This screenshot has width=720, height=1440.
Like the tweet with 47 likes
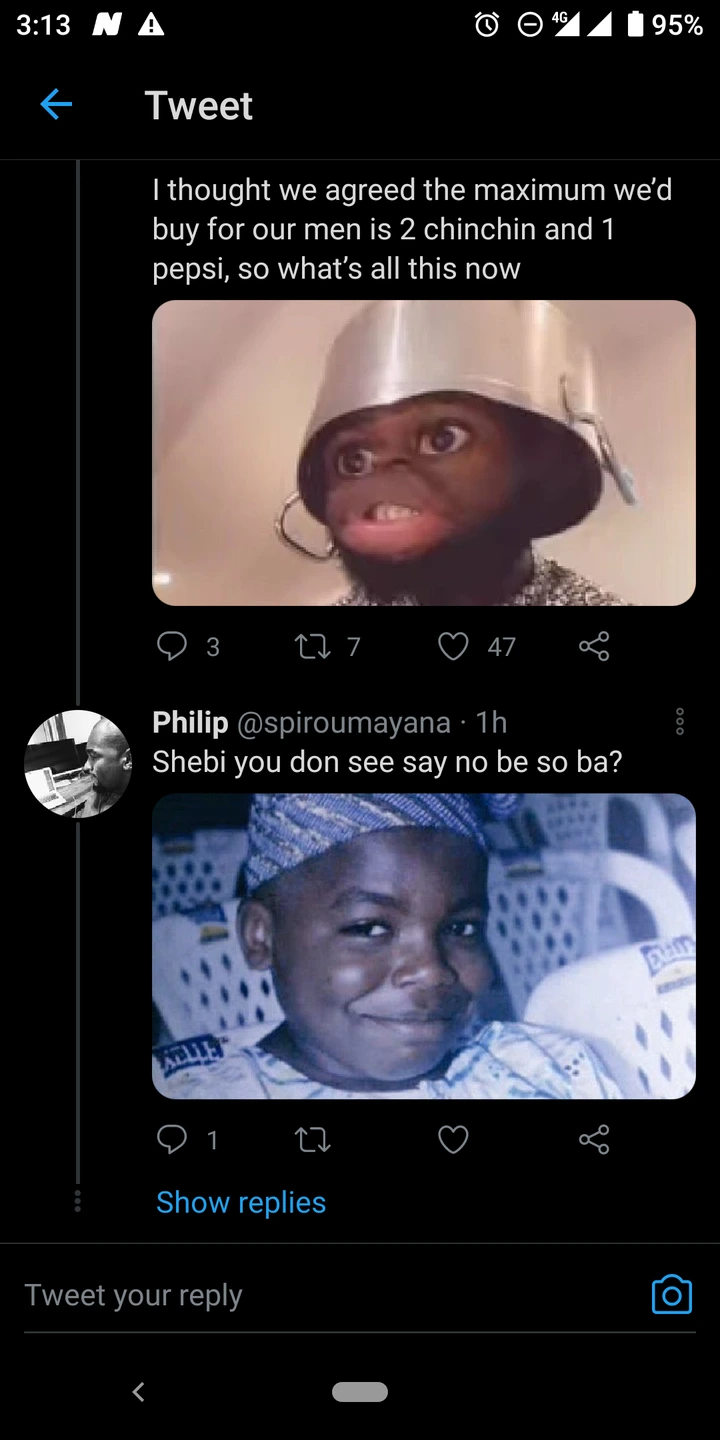454,647
